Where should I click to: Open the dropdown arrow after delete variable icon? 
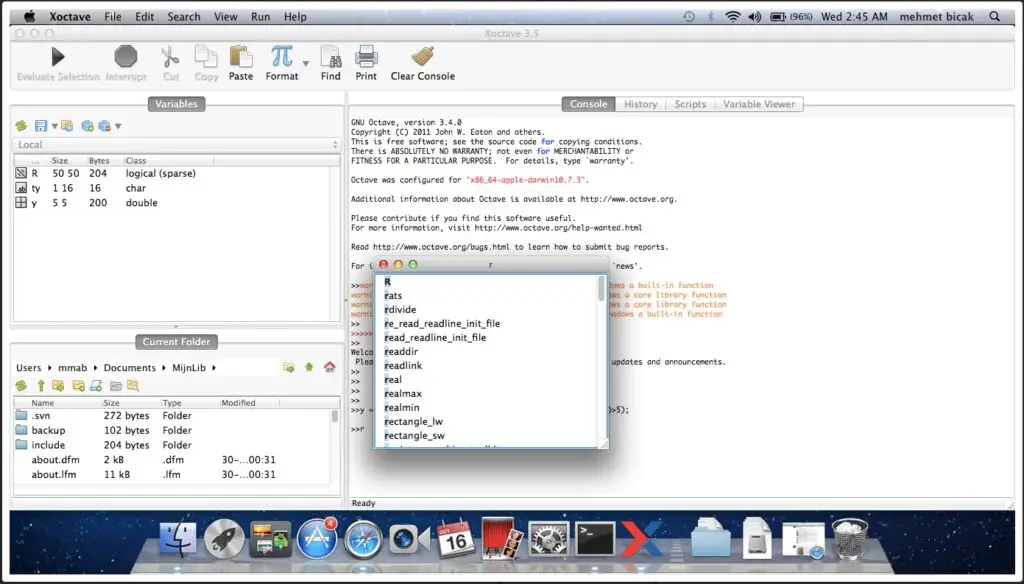click(x=118, y=126)
